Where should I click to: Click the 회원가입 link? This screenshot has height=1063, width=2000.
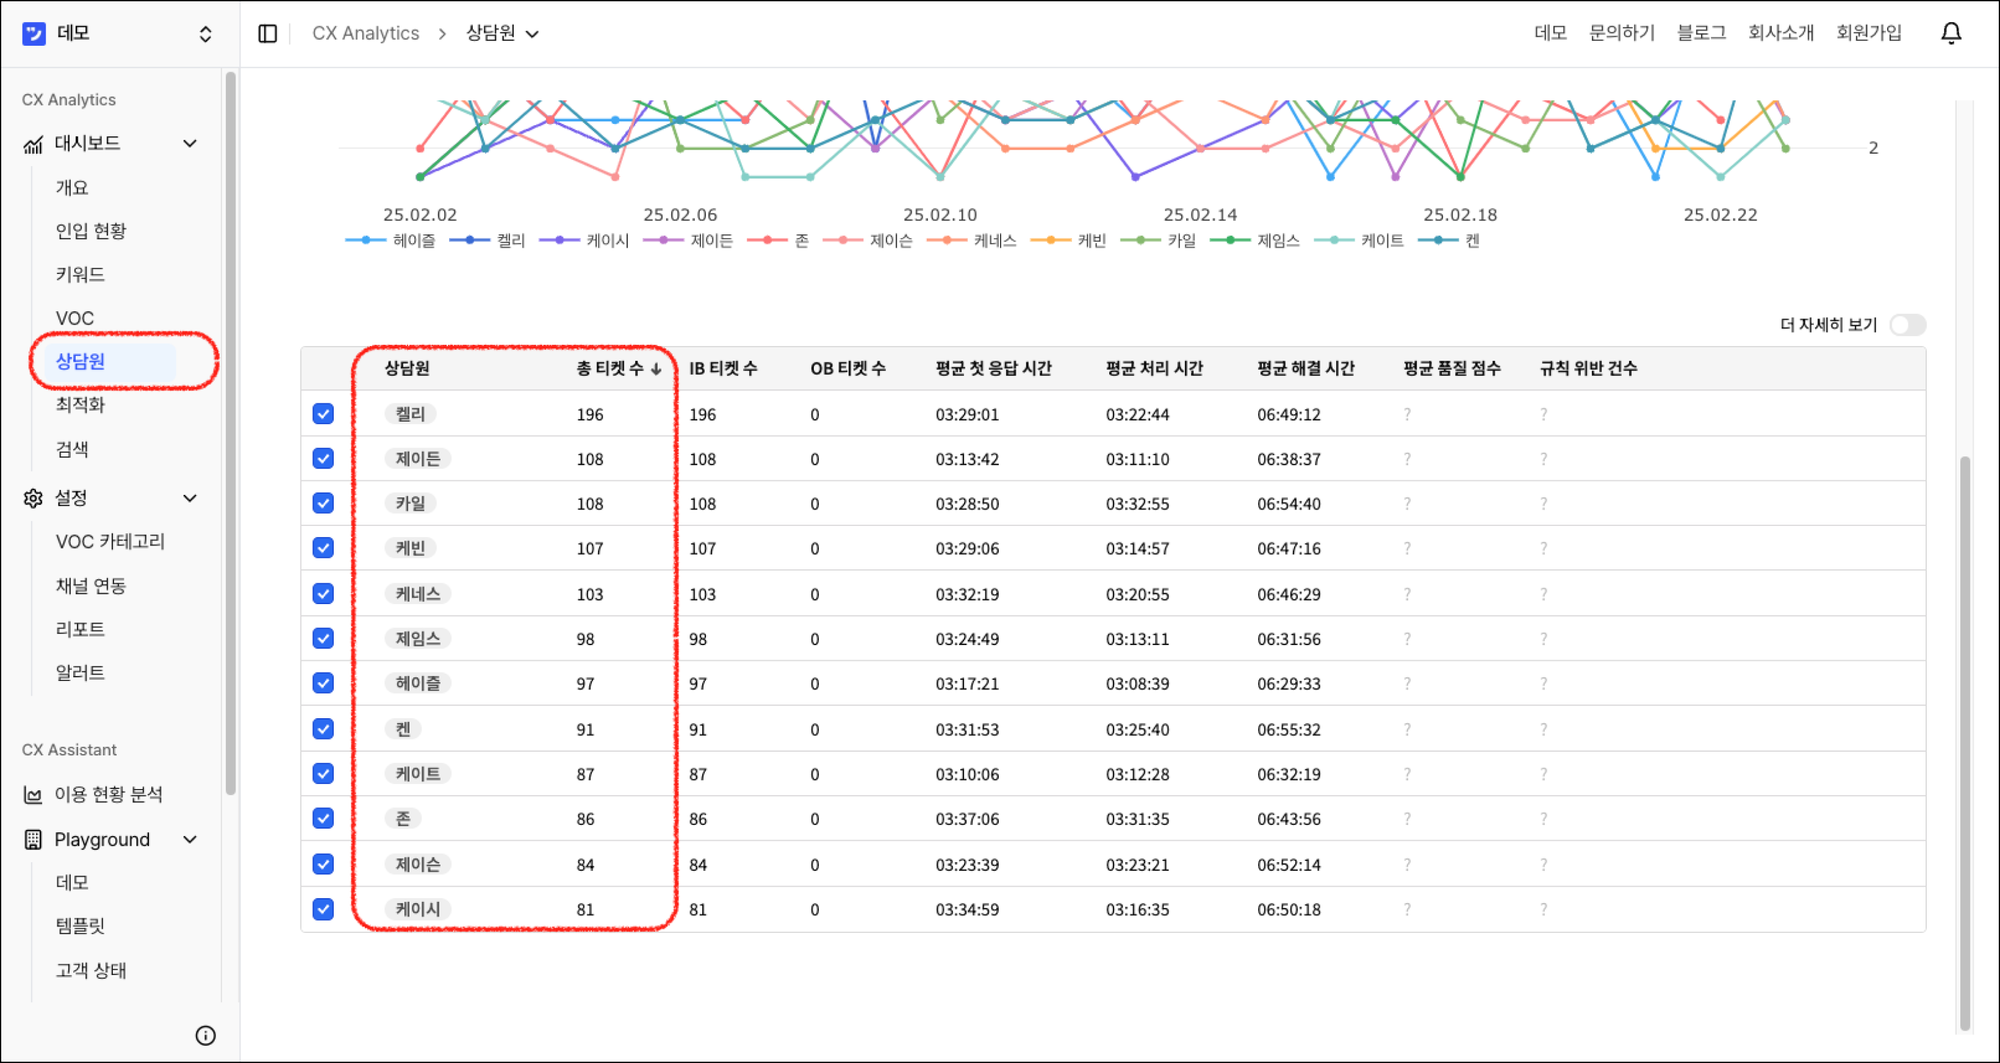click(x=1869, y=32)
